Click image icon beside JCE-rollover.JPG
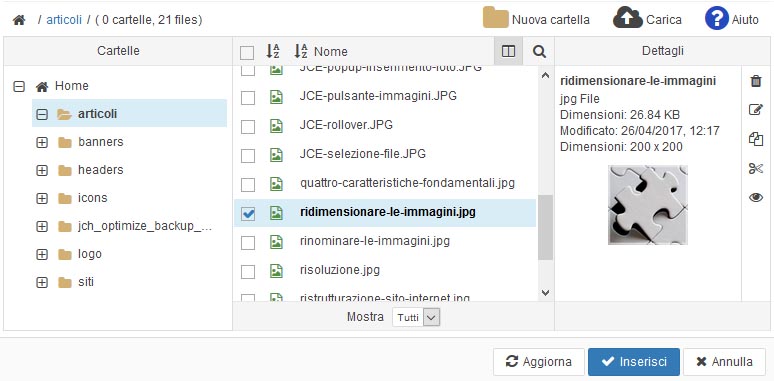The height and width of the screenshot is (381, 774). 276,126
